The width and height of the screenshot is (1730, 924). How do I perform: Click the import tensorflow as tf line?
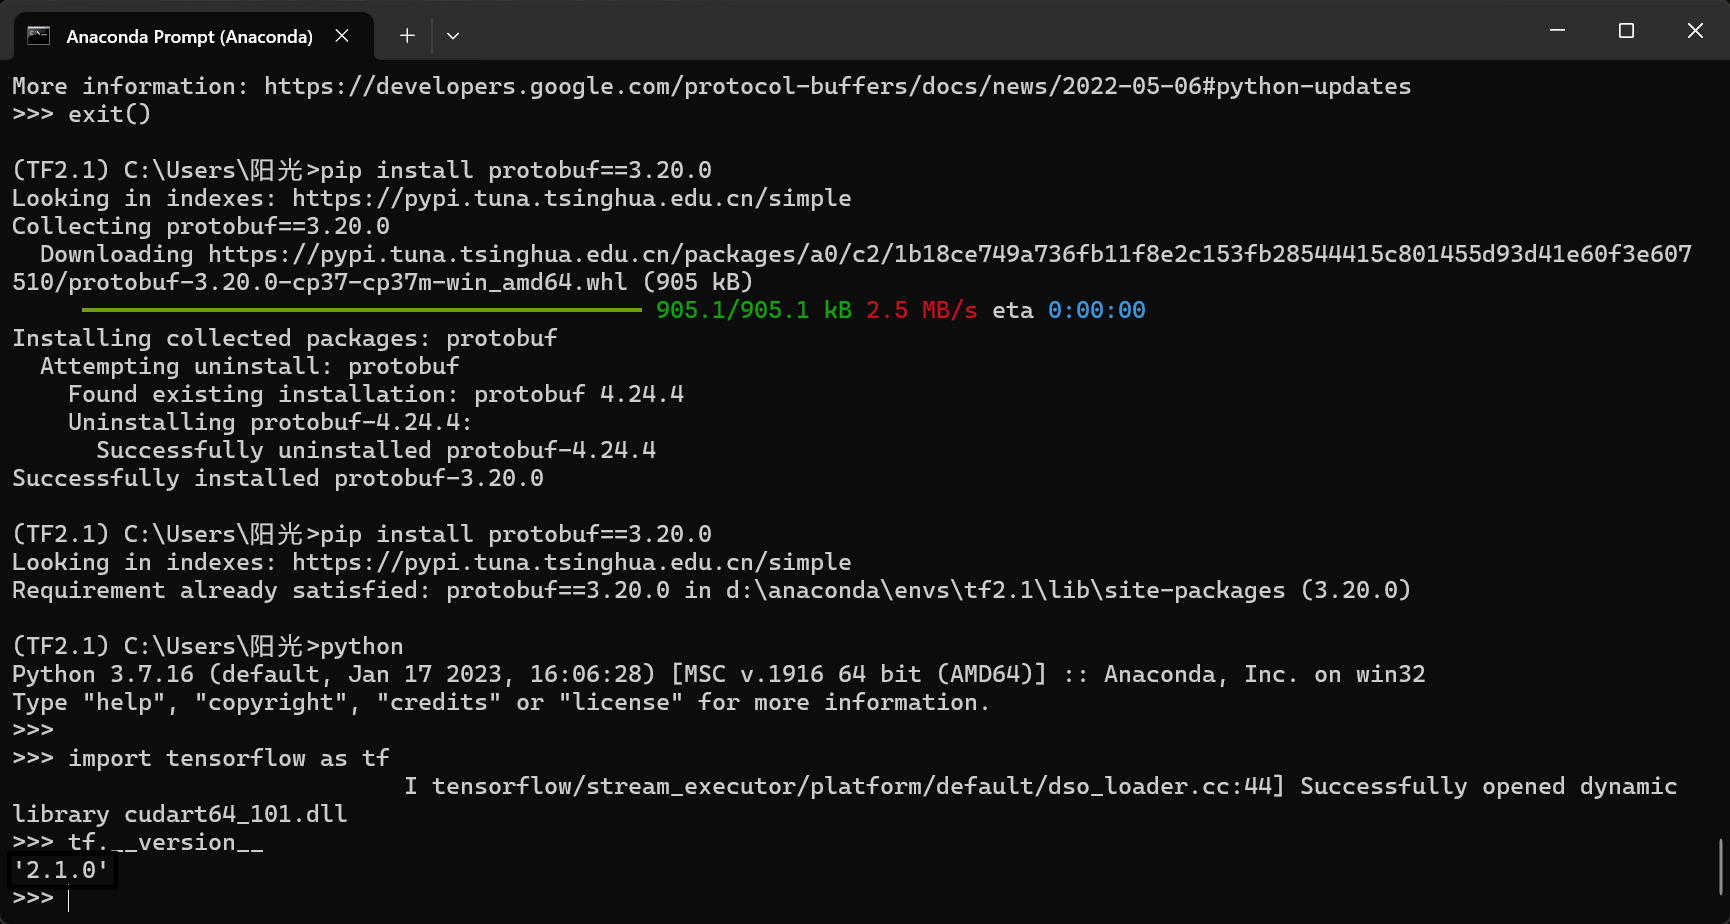(x=228, y=758)
